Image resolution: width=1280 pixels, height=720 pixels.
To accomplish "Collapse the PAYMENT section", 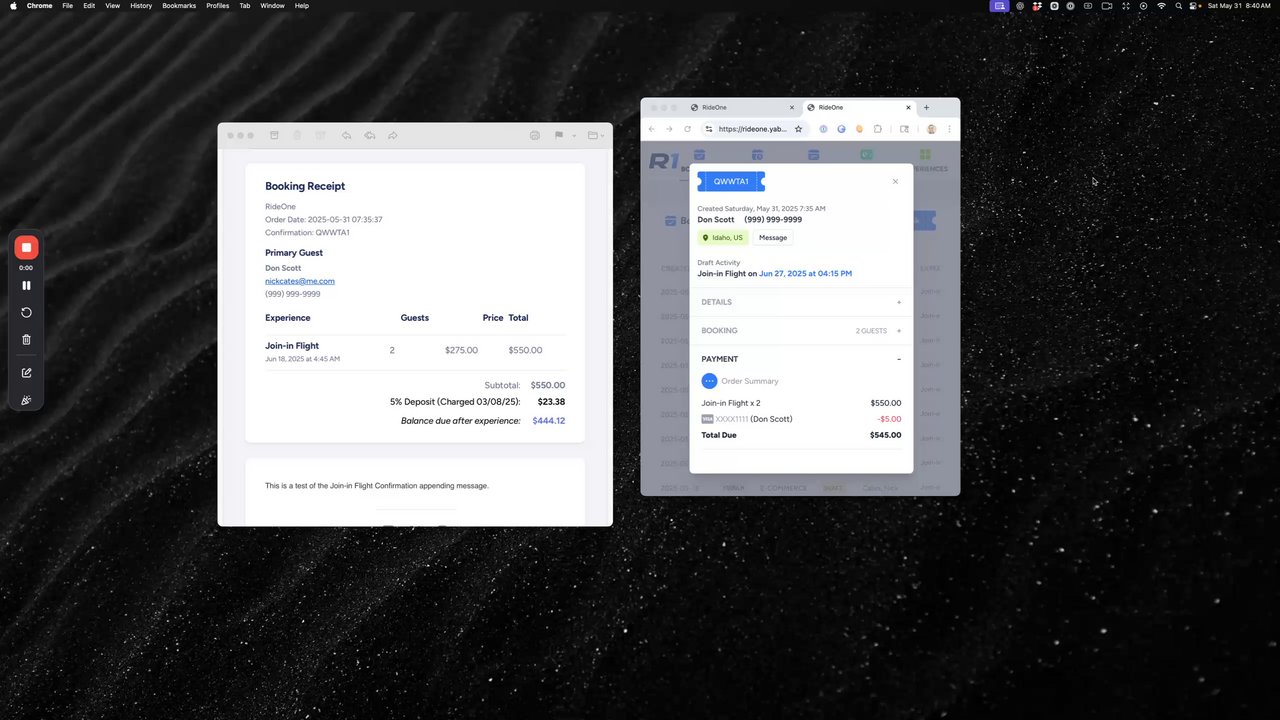I will tap(801, 359).
